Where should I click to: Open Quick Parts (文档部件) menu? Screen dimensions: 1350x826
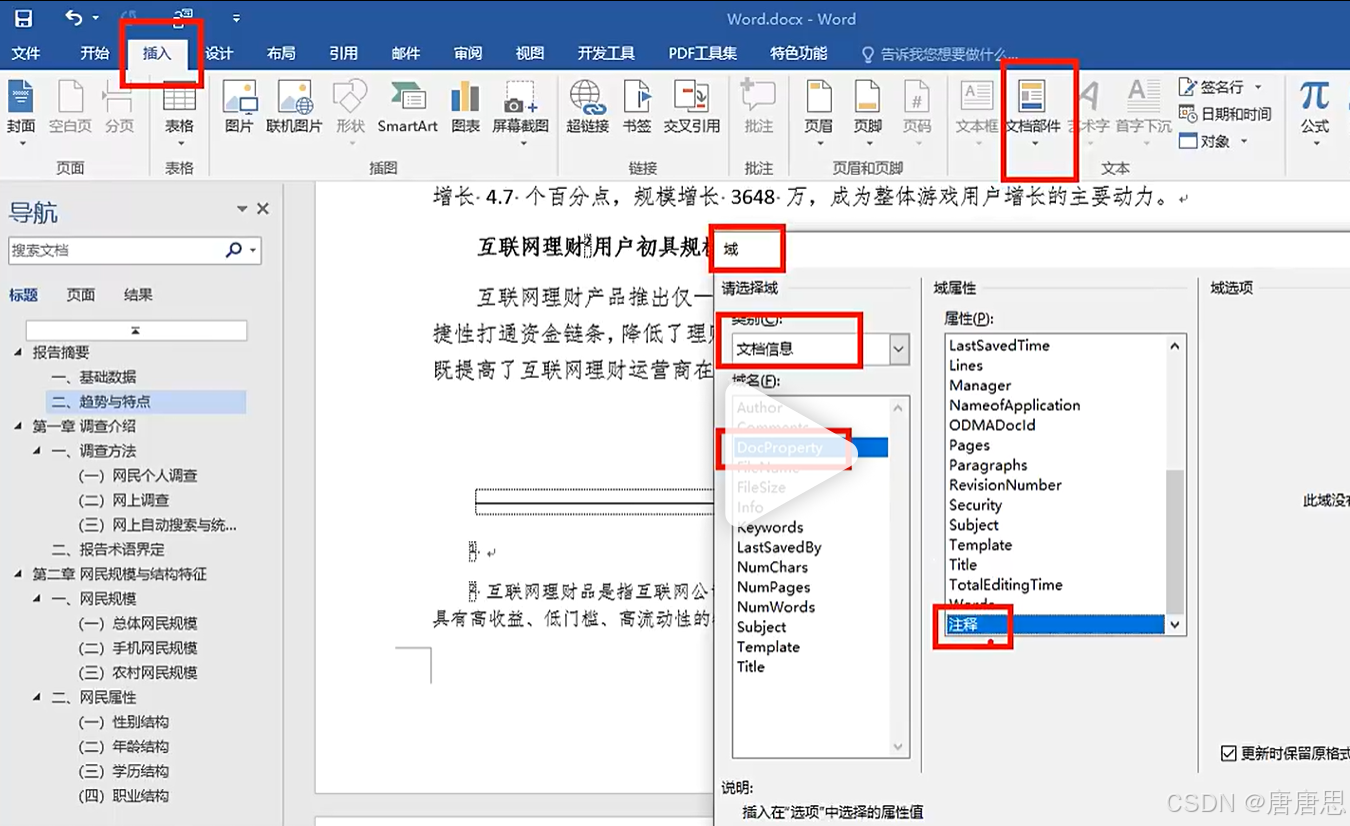pyautogui.click(x=1032, y=114)
